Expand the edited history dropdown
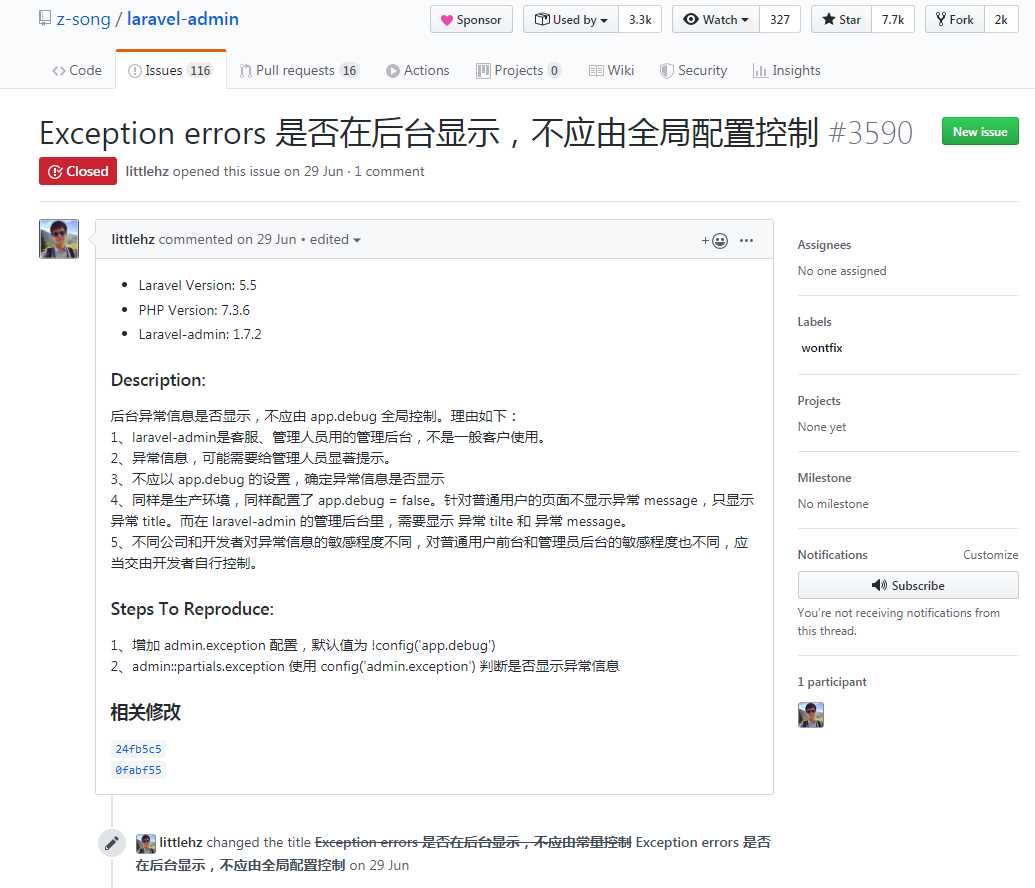Viewport: 1035px width, 888px height. pos(335,239)
